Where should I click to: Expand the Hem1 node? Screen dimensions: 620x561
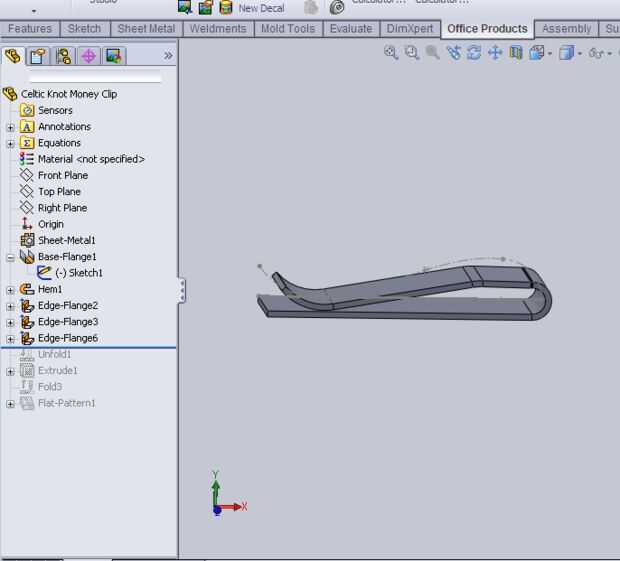point(11,290)
